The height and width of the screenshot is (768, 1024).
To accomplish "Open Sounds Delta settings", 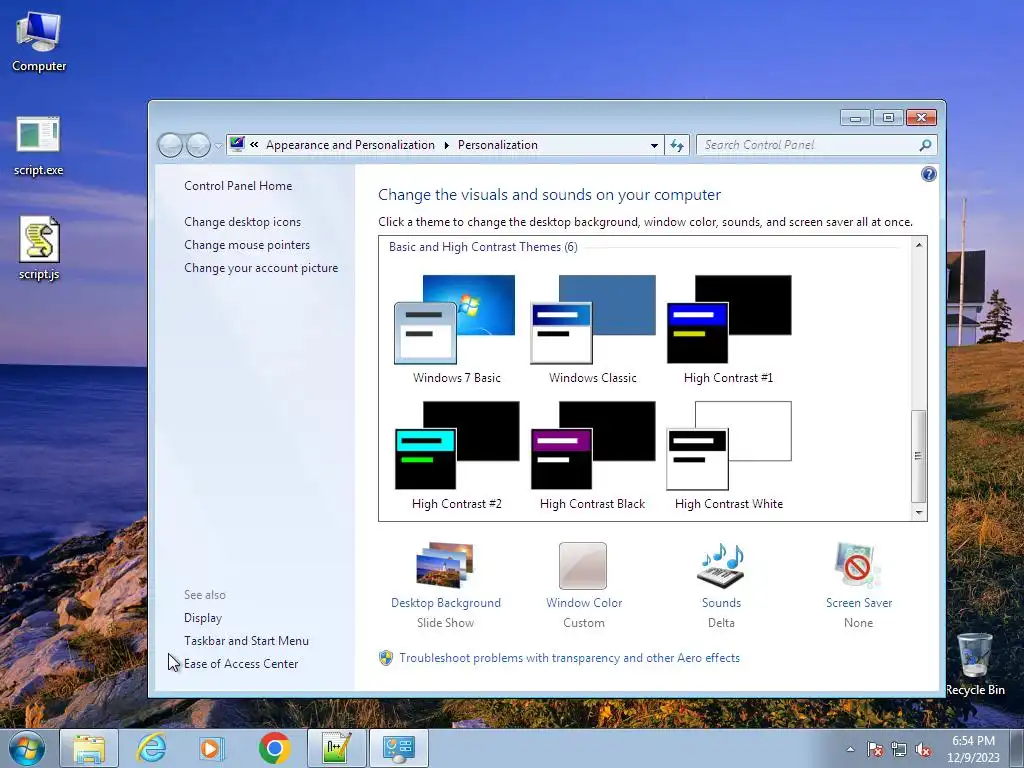I will pos(721,585).
